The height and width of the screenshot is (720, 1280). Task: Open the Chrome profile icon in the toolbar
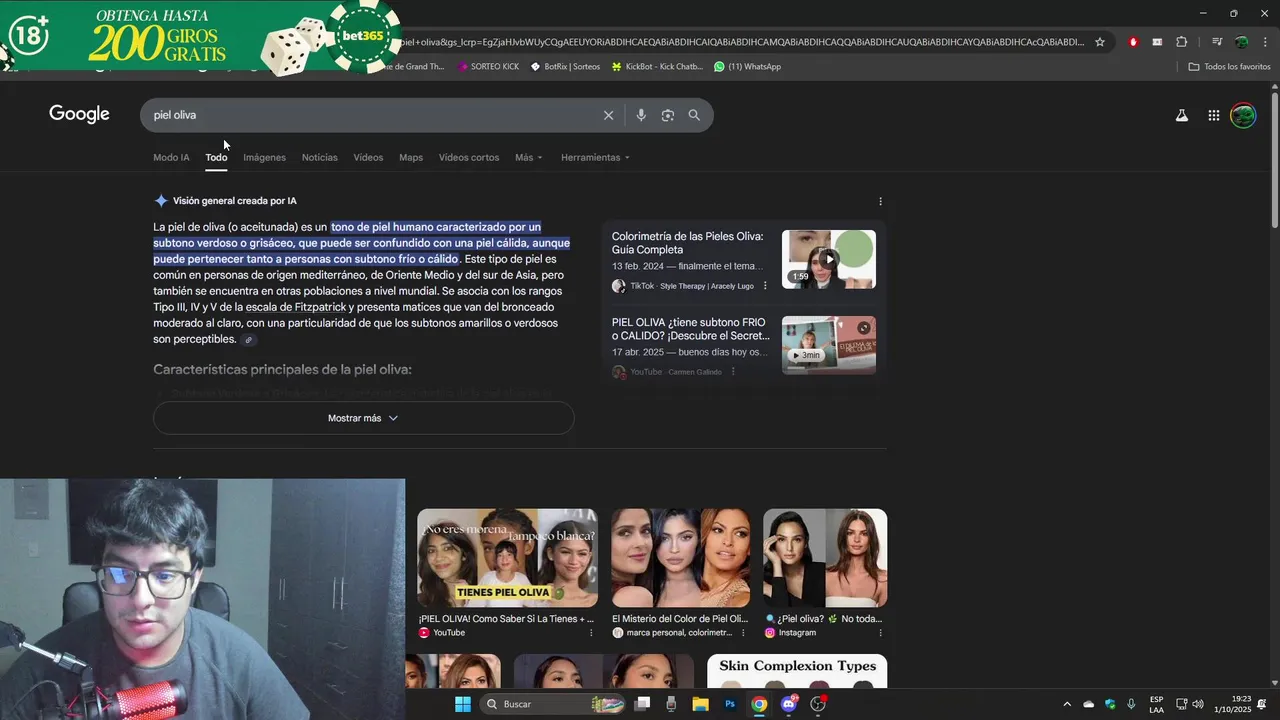[x=1241, y=42]
